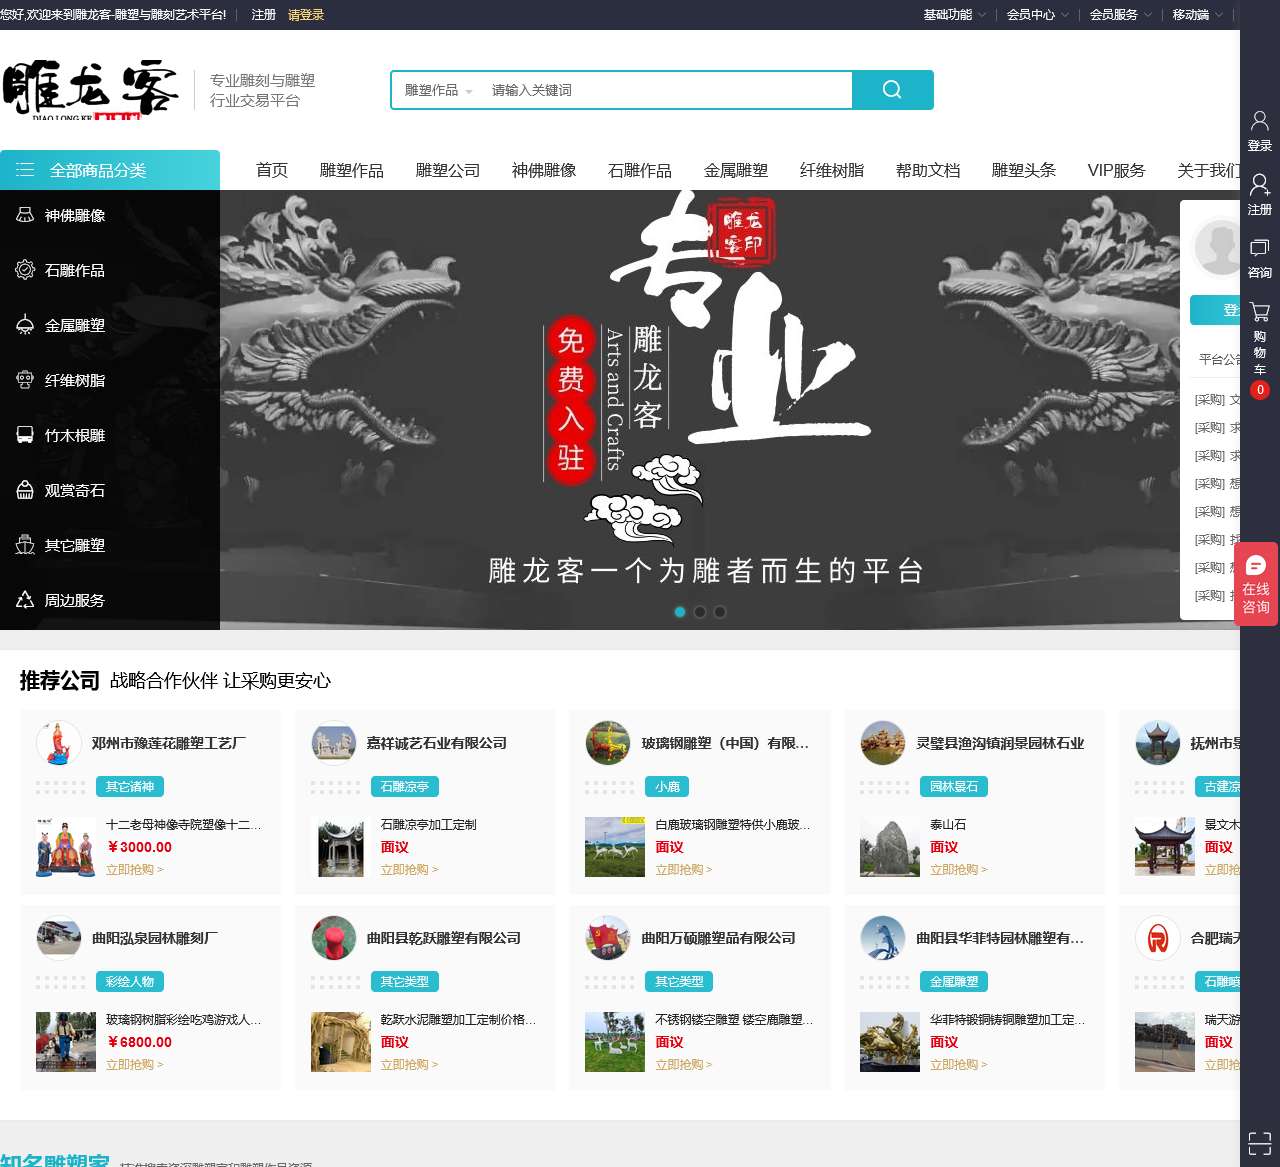Open 乾跃水泥雕塑加工定制 product thumbnail

click(341, 1042)
